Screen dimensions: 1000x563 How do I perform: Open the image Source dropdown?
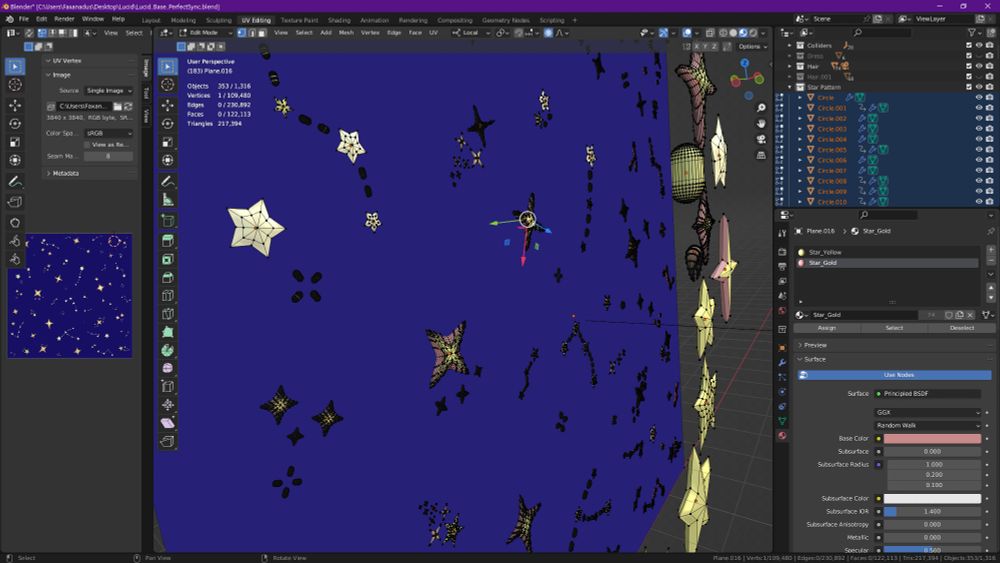point(109,91)
